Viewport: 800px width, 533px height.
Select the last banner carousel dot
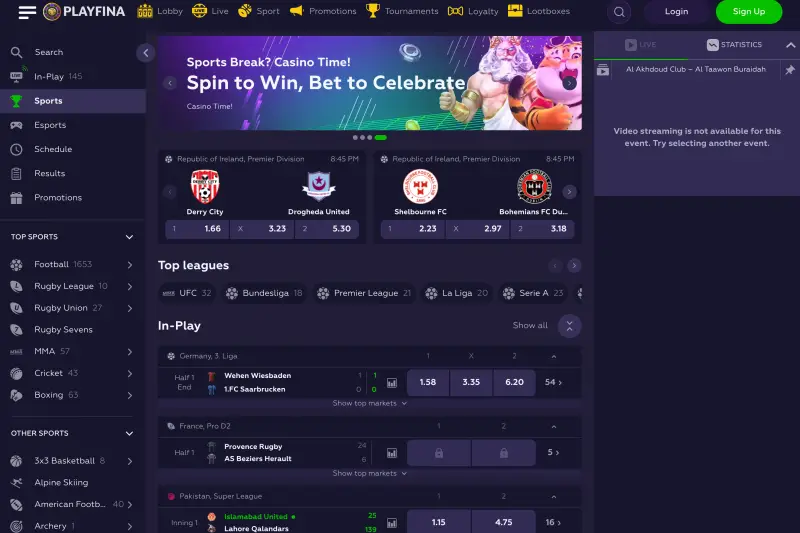coord(381,138)
